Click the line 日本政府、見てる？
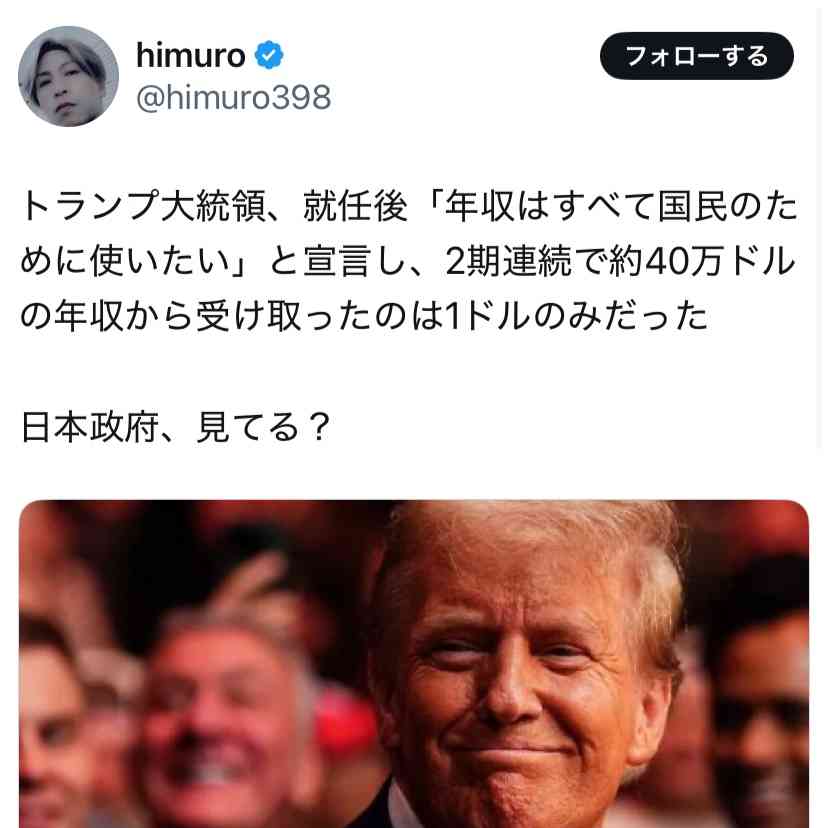Screen dimensions: 828x828 click(x=176, y=427)
